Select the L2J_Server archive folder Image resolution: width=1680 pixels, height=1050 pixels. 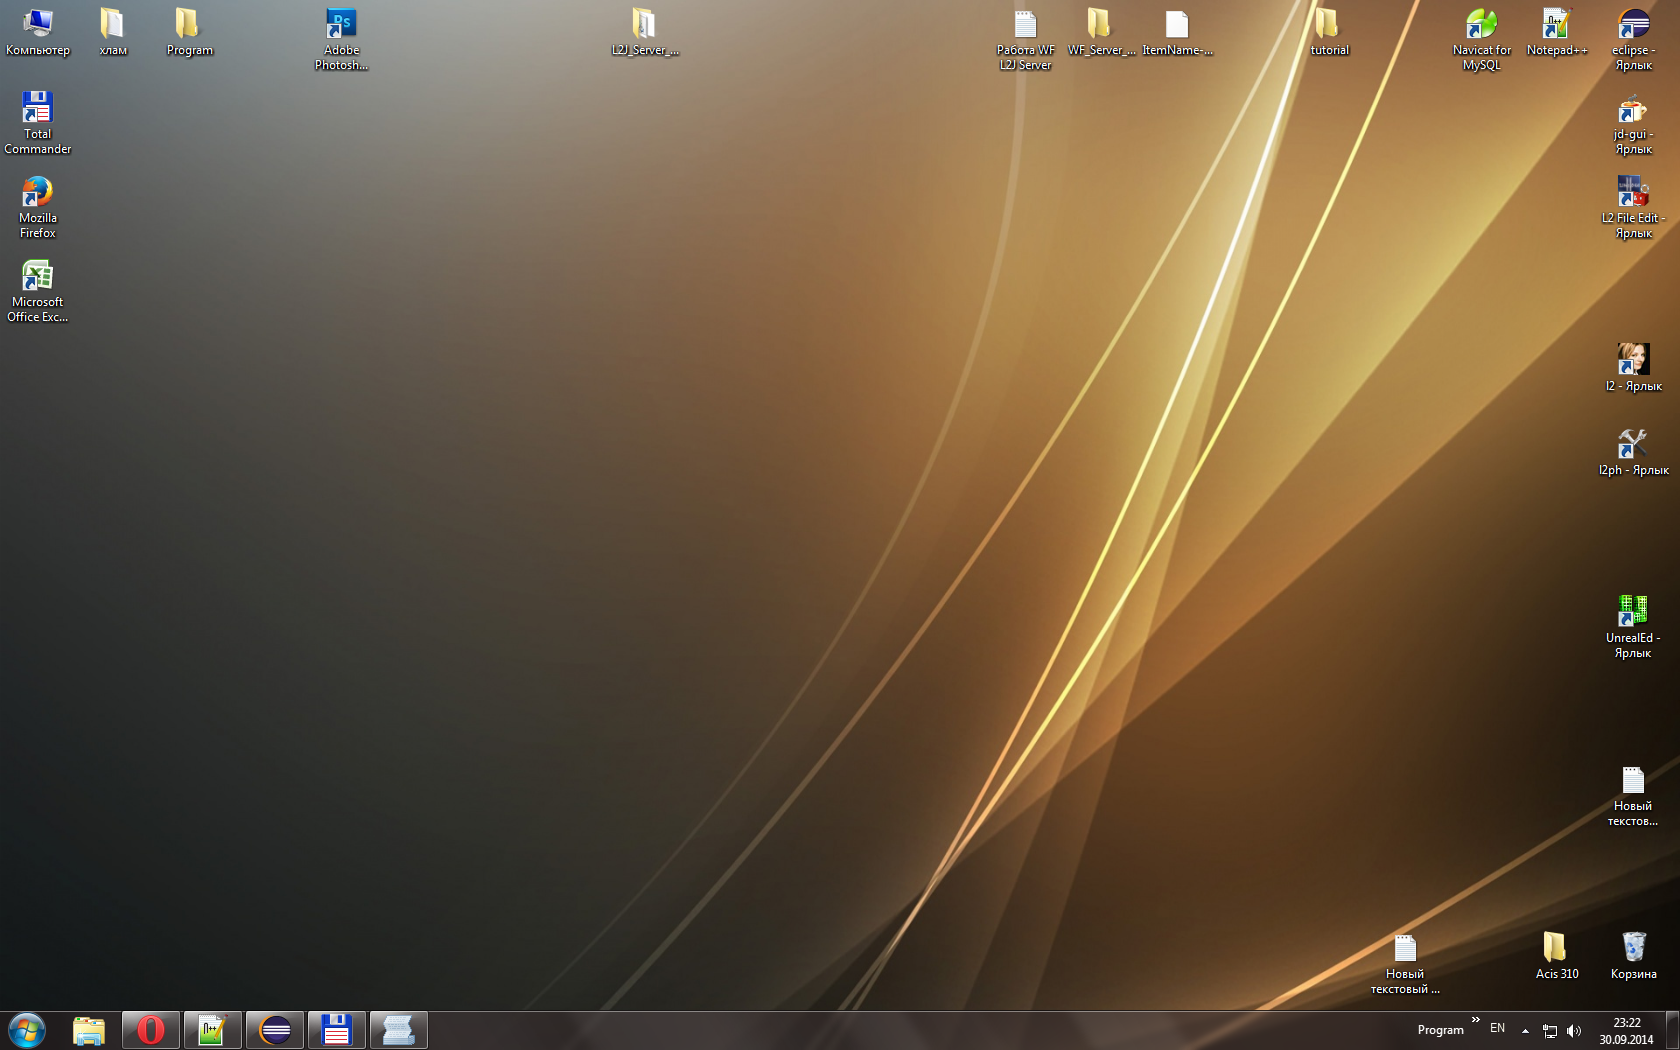pos(645,32)
